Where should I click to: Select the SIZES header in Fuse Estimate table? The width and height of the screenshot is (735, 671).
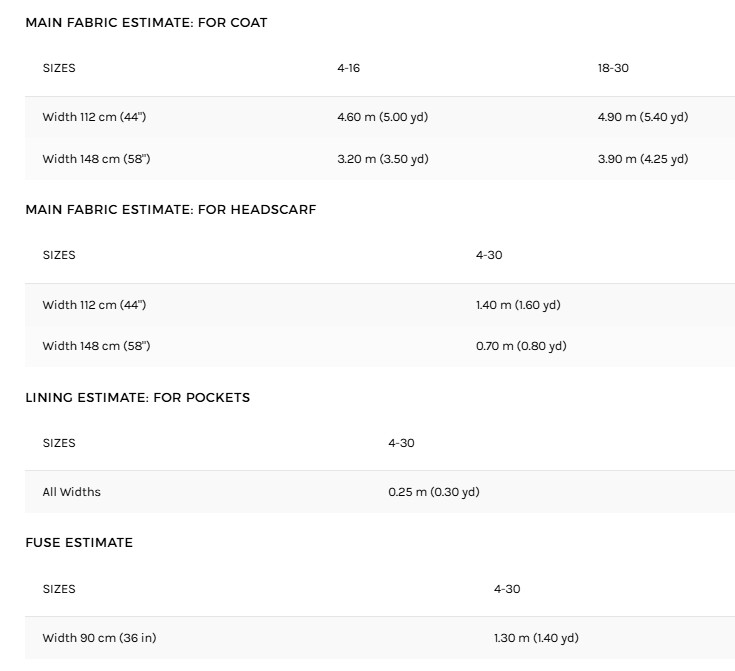coord(59,589)
